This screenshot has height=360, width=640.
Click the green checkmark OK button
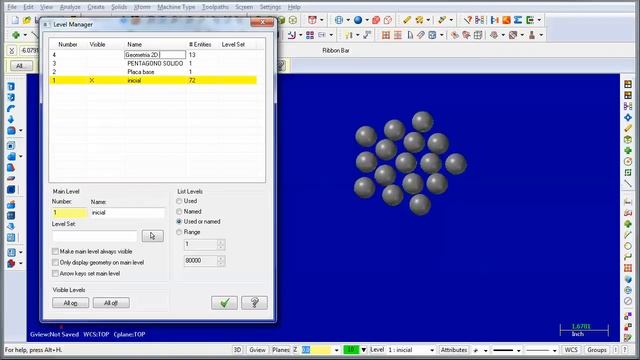pyautogui.click(x=224, y=303)
